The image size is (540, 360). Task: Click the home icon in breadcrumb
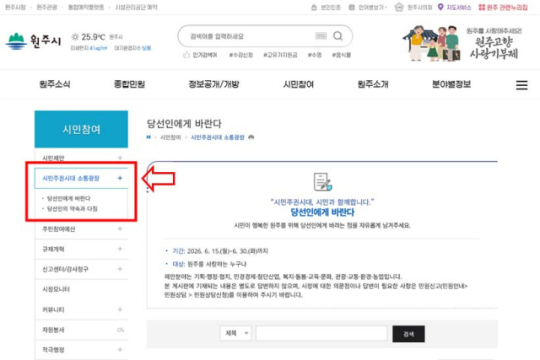[x=149, y=137]
